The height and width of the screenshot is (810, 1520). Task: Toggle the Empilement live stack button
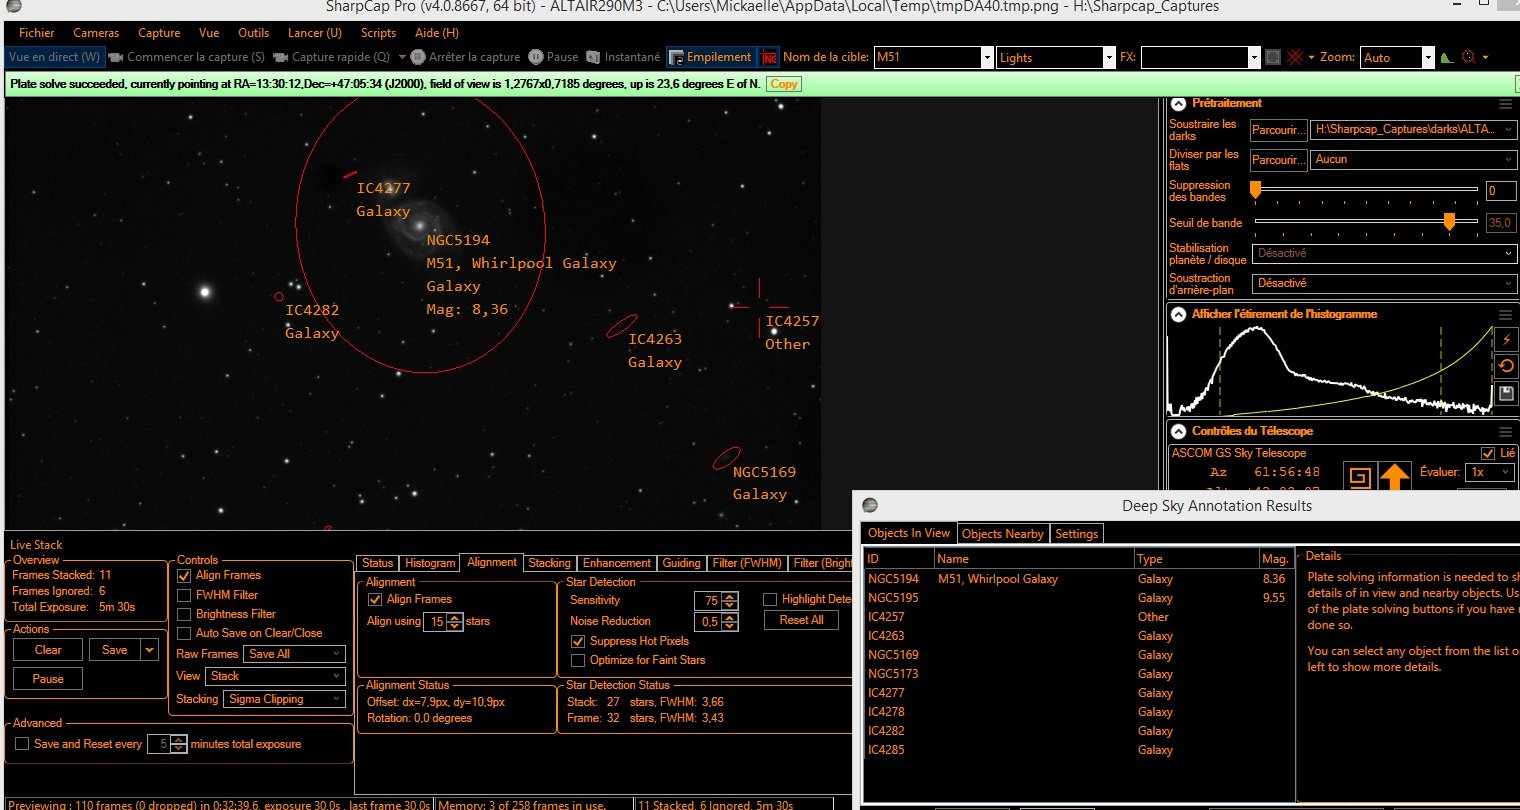[710, 57]
